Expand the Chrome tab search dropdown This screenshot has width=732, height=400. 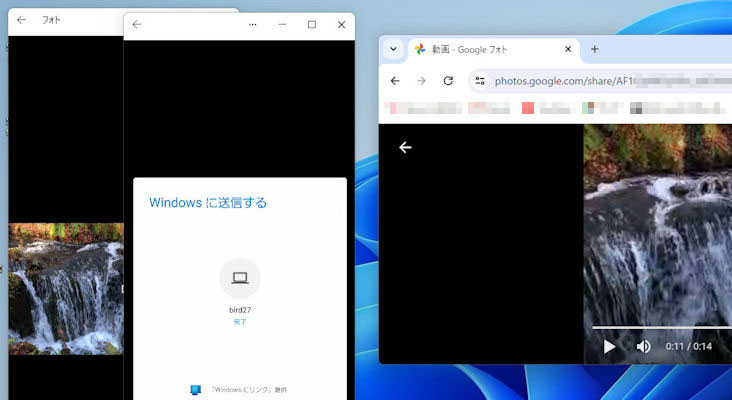393,49
